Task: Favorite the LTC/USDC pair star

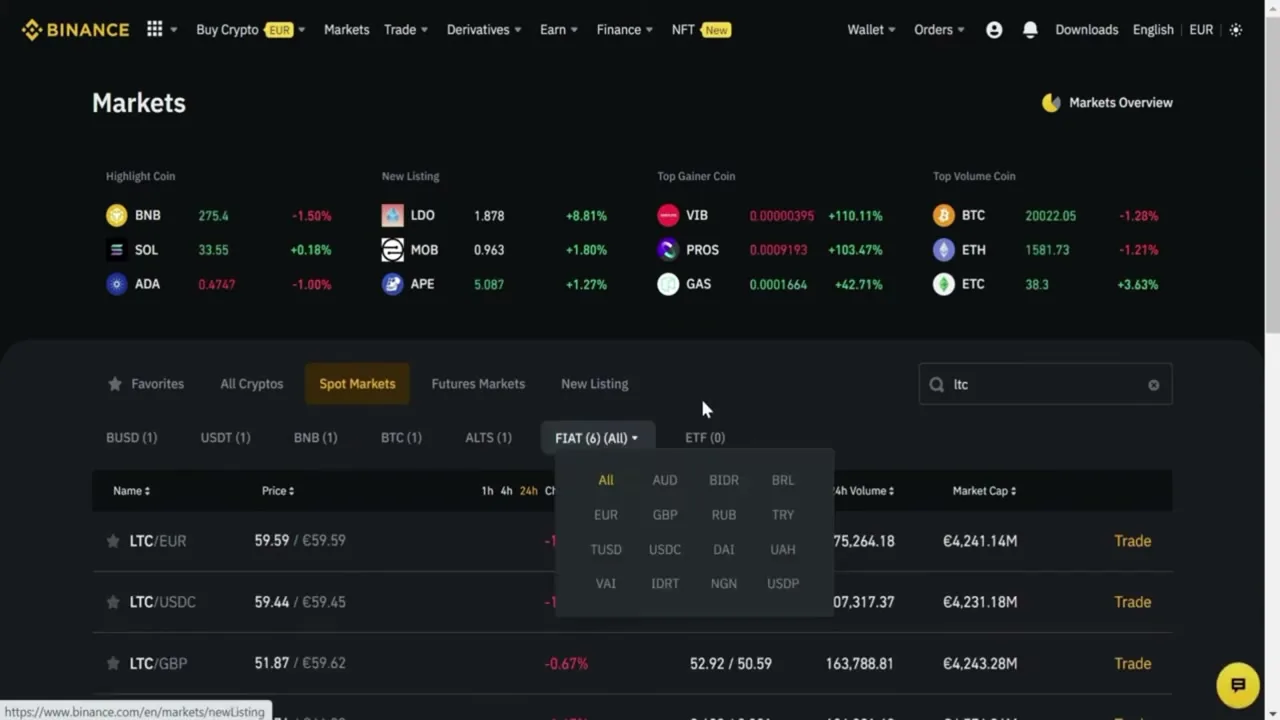Action: click(113, 602)
